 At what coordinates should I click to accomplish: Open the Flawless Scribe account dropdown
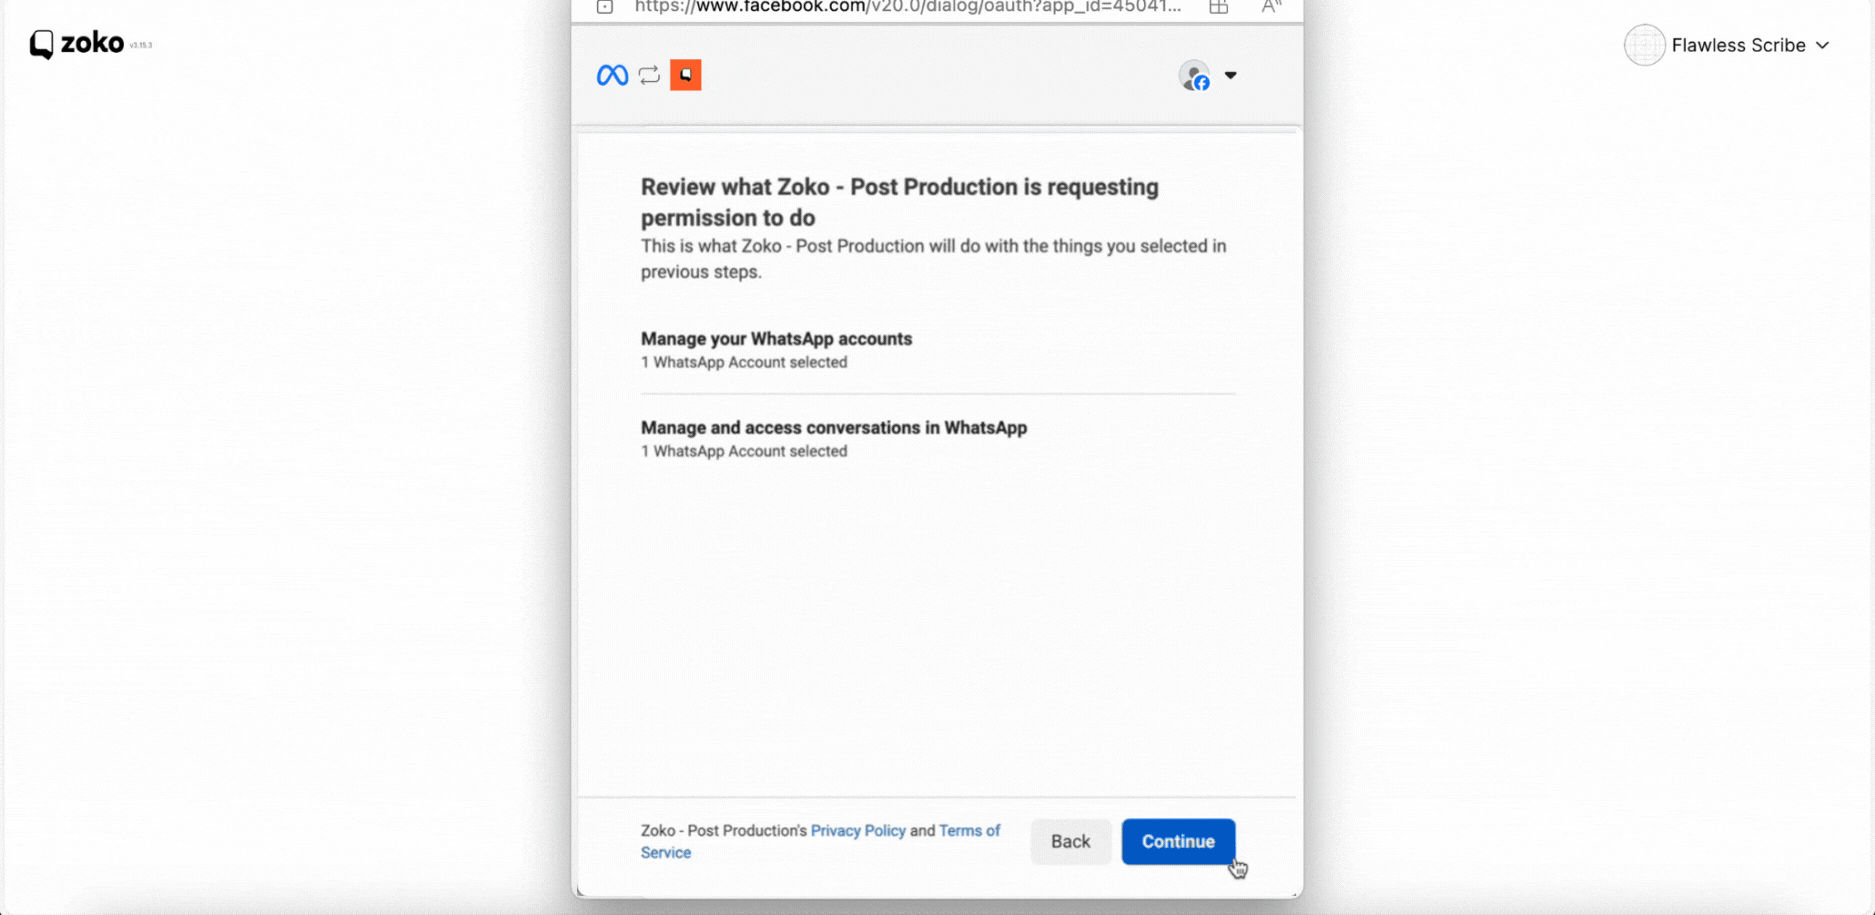click(x=1751, y=45)
